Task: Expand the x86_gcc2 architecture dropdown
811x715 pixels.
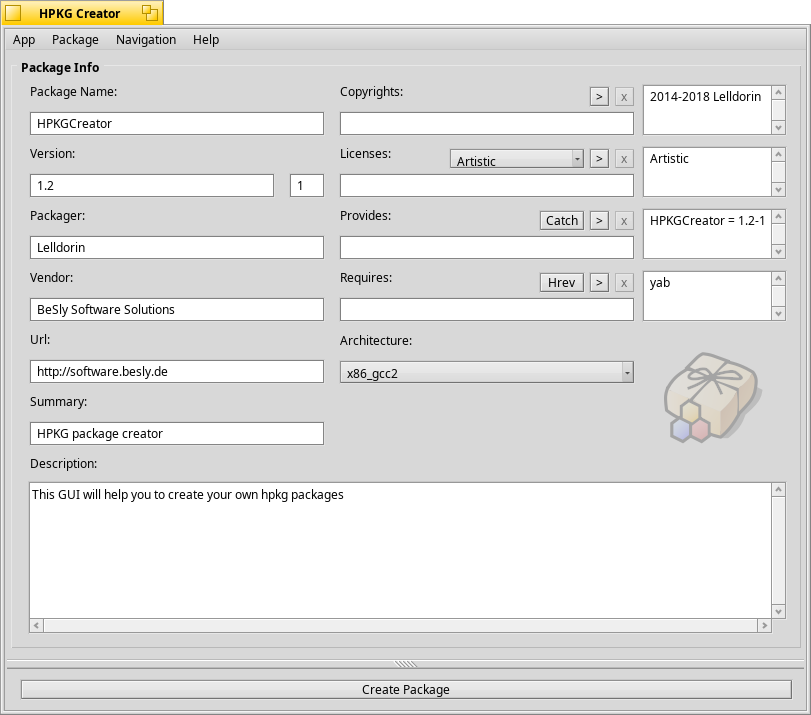Action: pos(486,373)
